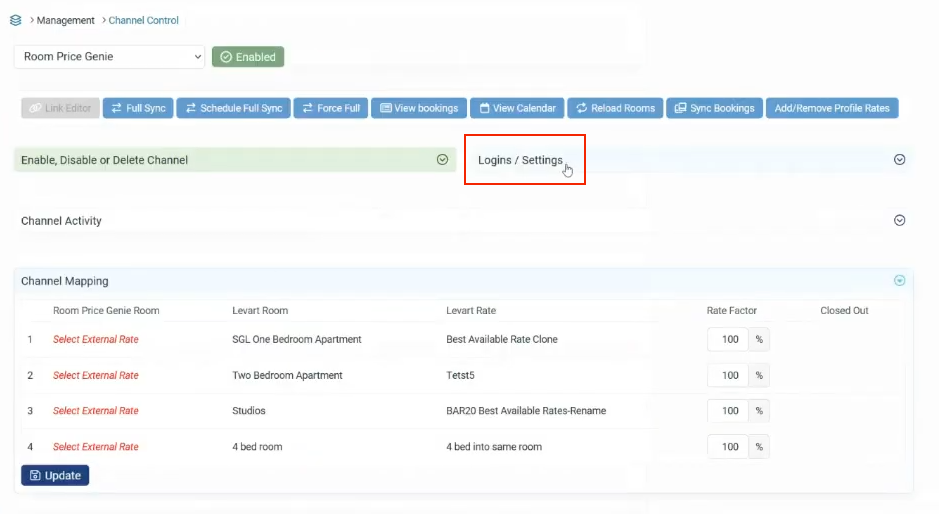The width and height of the screenshot is (939, 514).
Task: Click the layers icon in breadcrumb
Action: pyautogui.click(x=16, y=20)
